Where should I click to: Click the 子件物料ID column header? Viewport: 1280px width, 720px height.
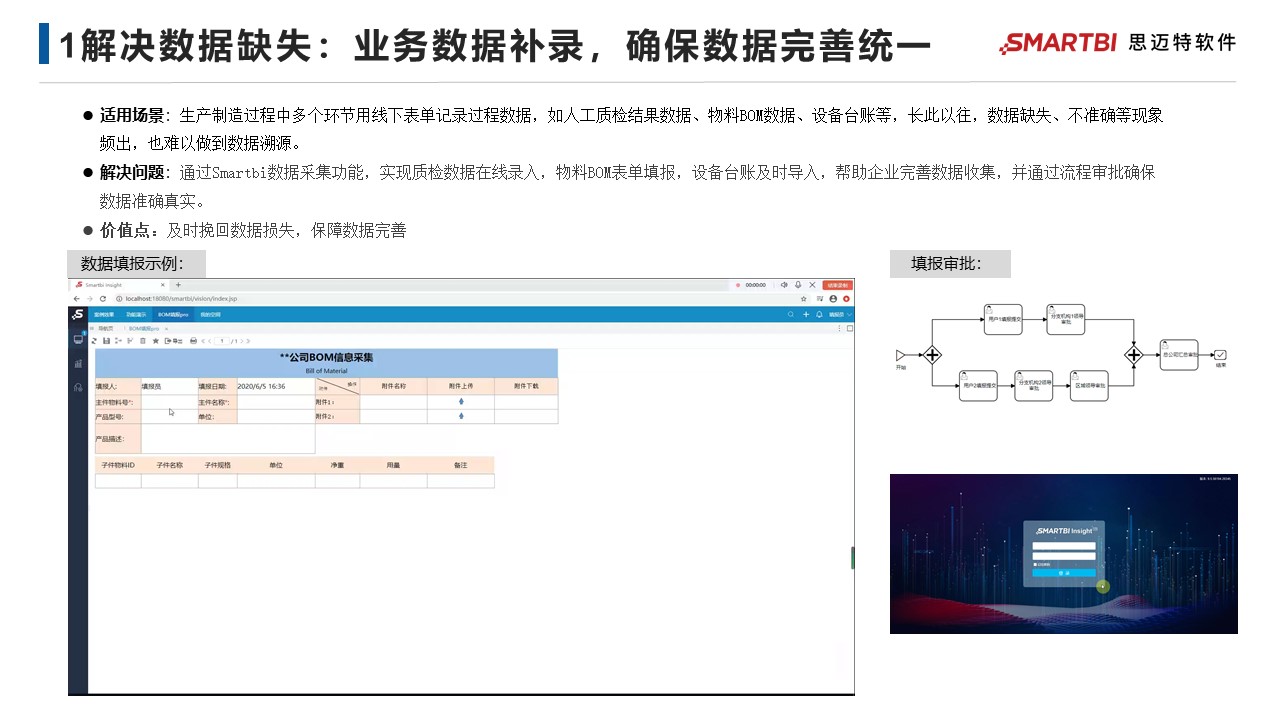[118, 465]
